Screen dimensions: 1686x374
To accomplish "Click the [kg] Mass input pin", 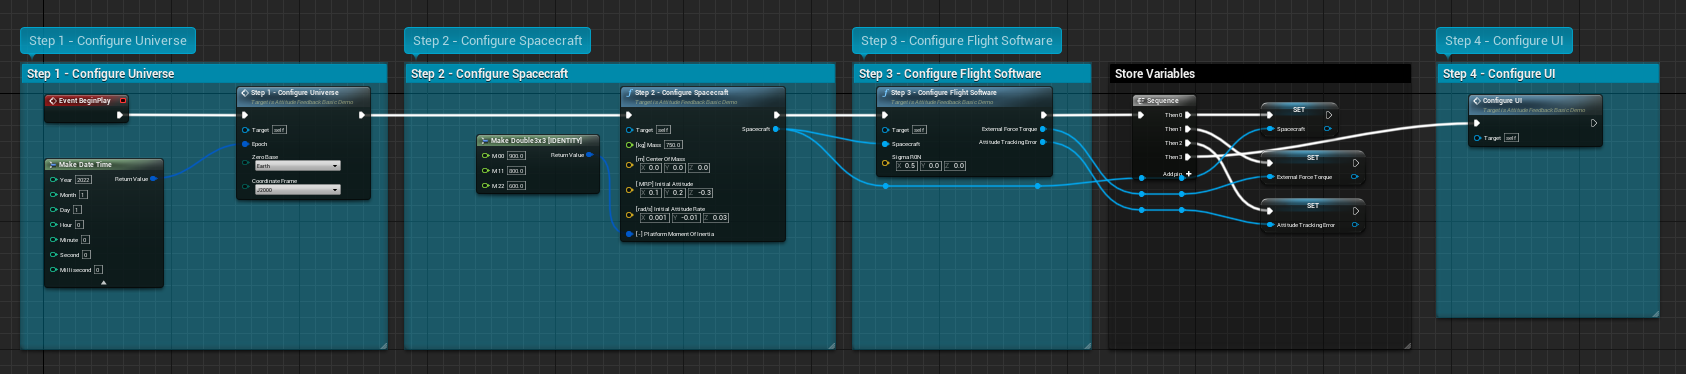I will coord(629,145).
